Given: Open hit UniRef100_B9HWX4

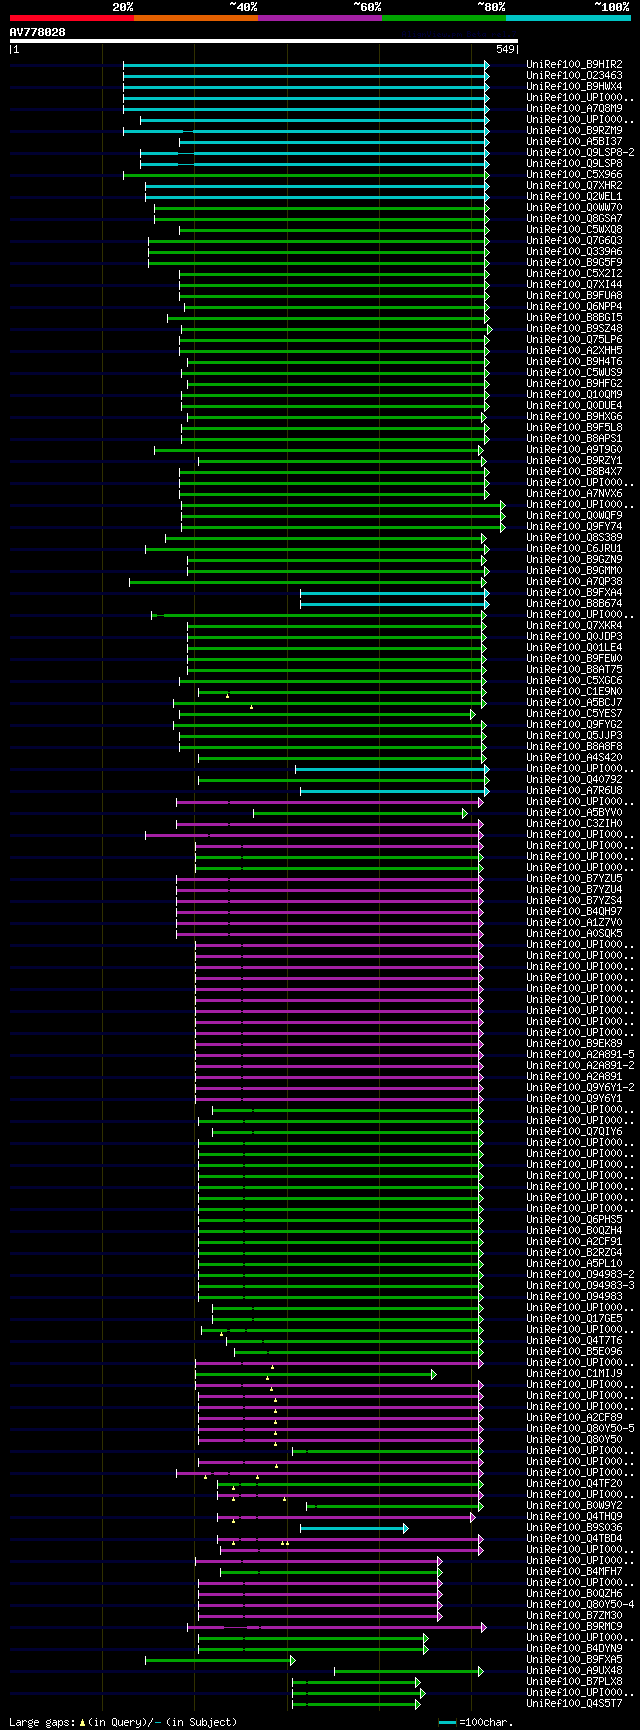Looking at the screenshot, I should [574, 87].
